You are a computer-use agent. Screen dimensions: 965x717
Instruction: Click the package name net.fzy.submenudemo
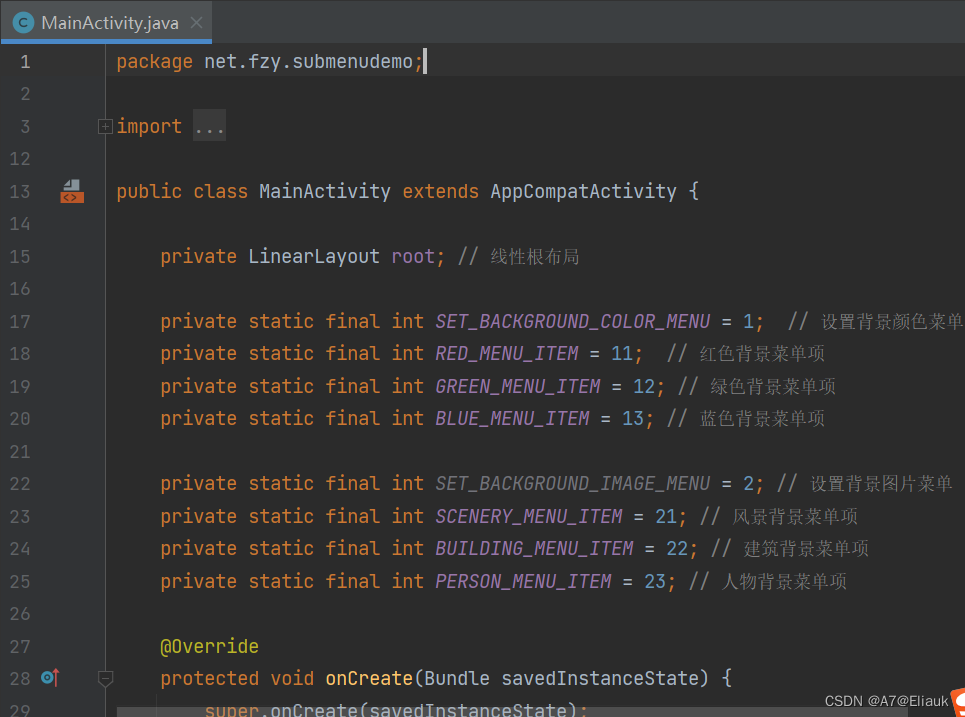[x=308, y=62]
